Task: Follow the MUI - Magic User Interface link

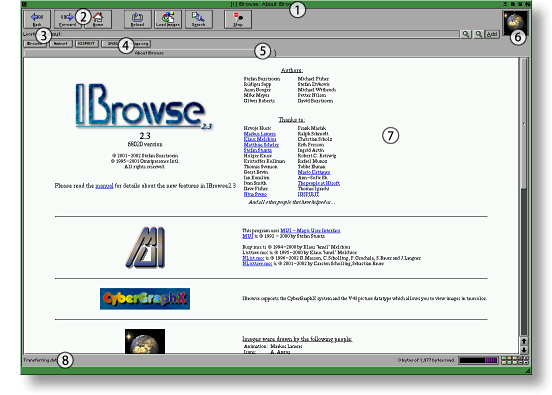Action: click(x=310, y=231)
